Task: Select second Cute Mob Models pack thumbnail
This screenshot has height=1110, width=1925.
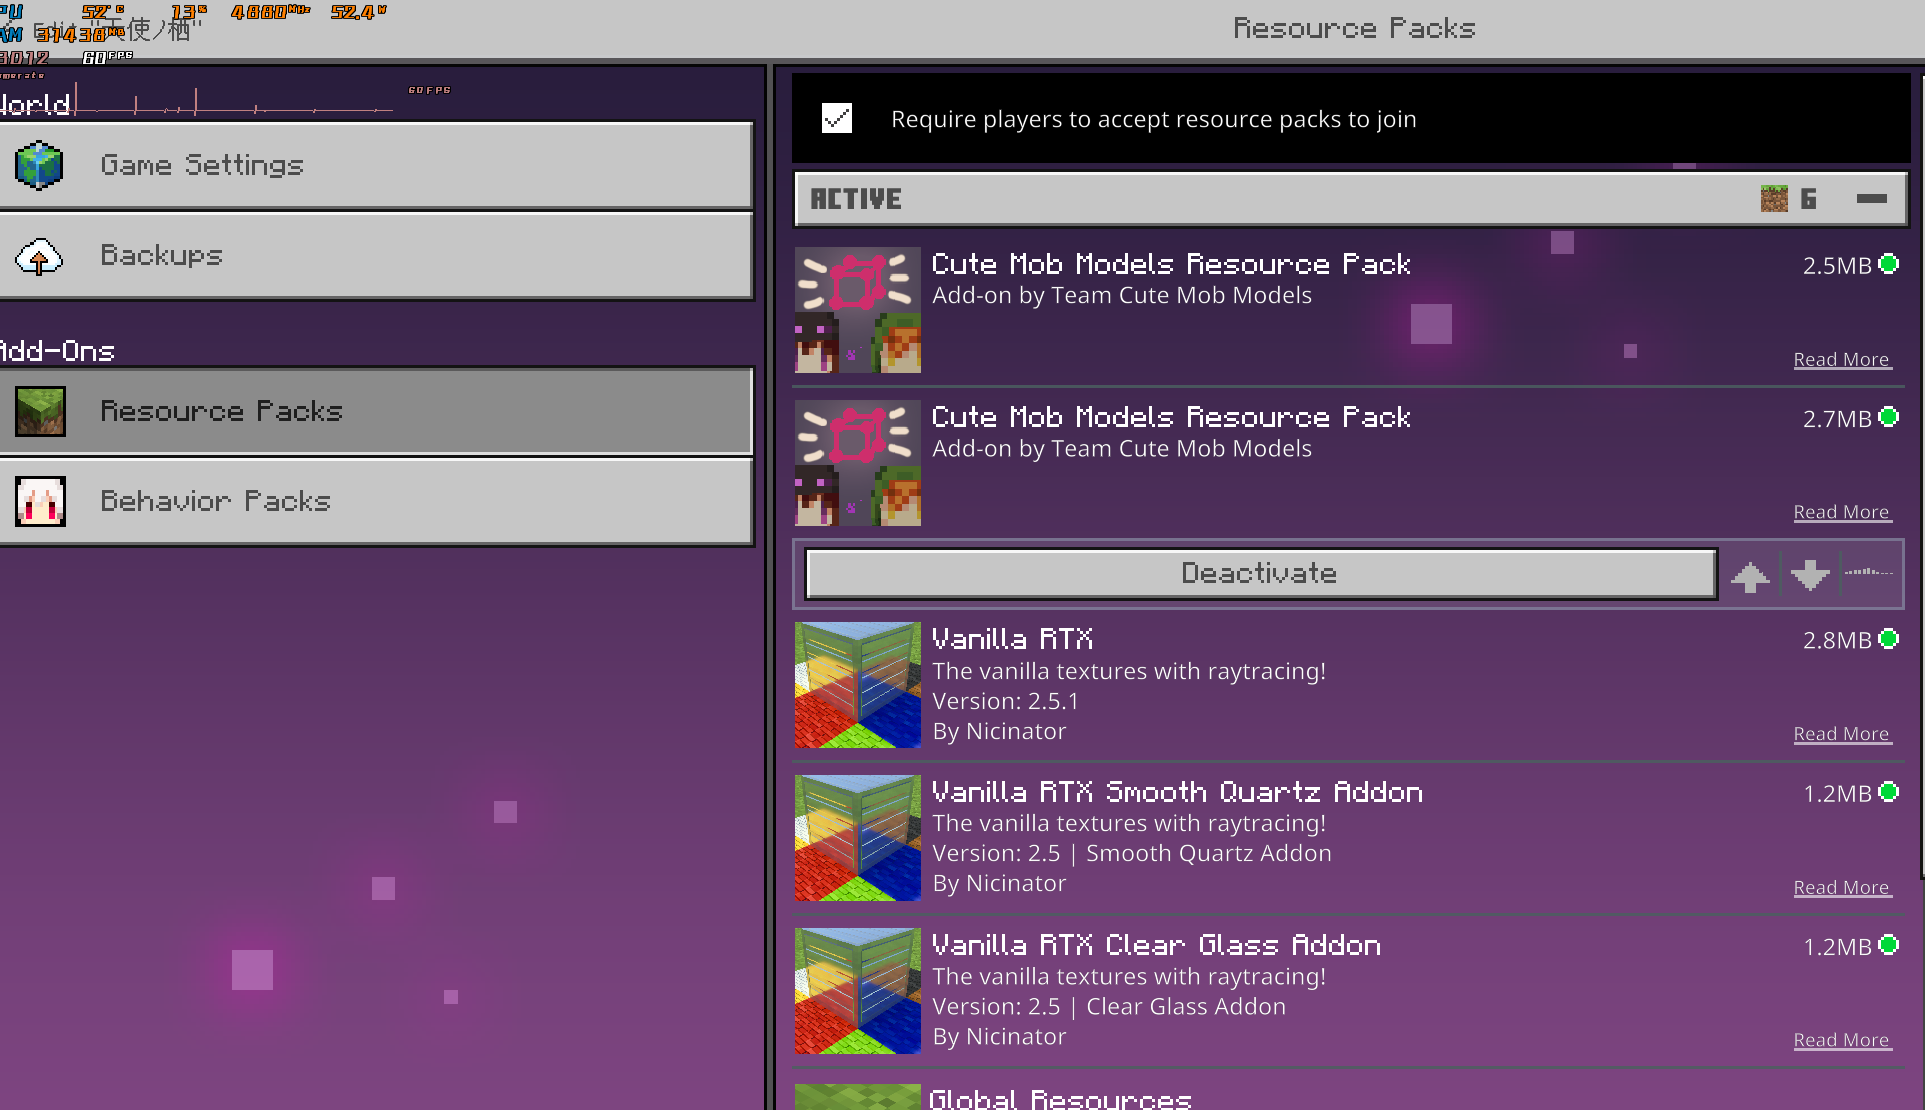Action: pos(857,464)
